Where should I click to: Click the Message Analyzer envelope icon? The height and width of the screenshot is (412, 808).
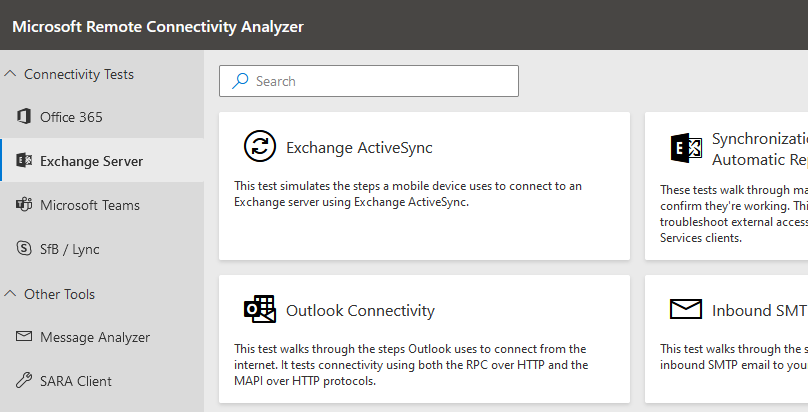point(24,336)
